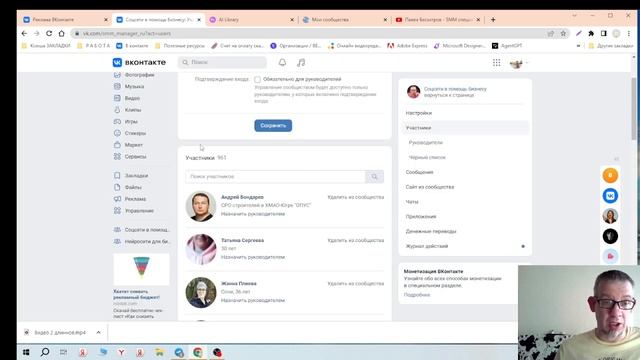Open Стикеры in left sidebar
This screenshot has width=640, height=360.
130,133
